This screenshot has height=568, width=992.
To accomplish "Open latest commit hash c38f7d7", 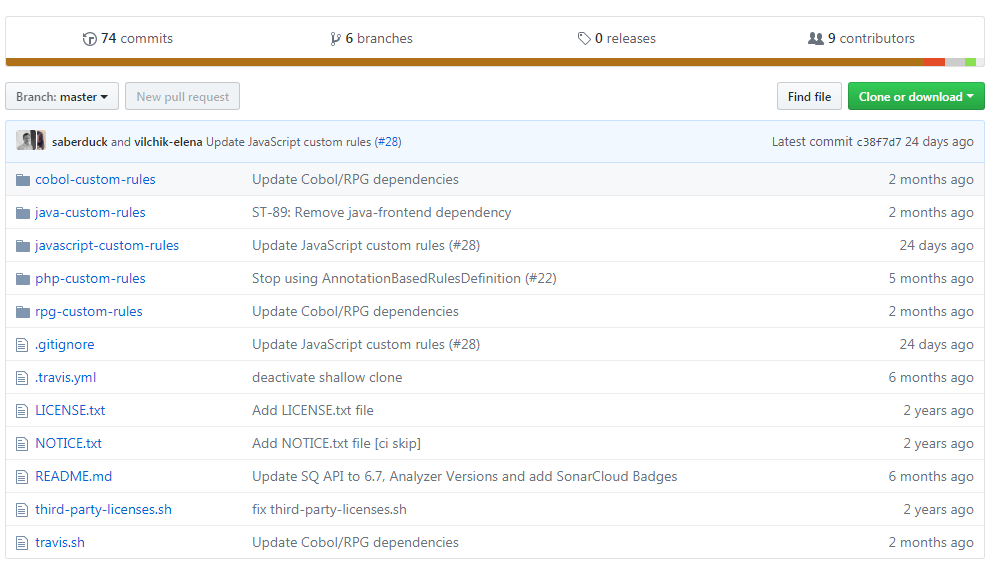I will tap(879, 142).
